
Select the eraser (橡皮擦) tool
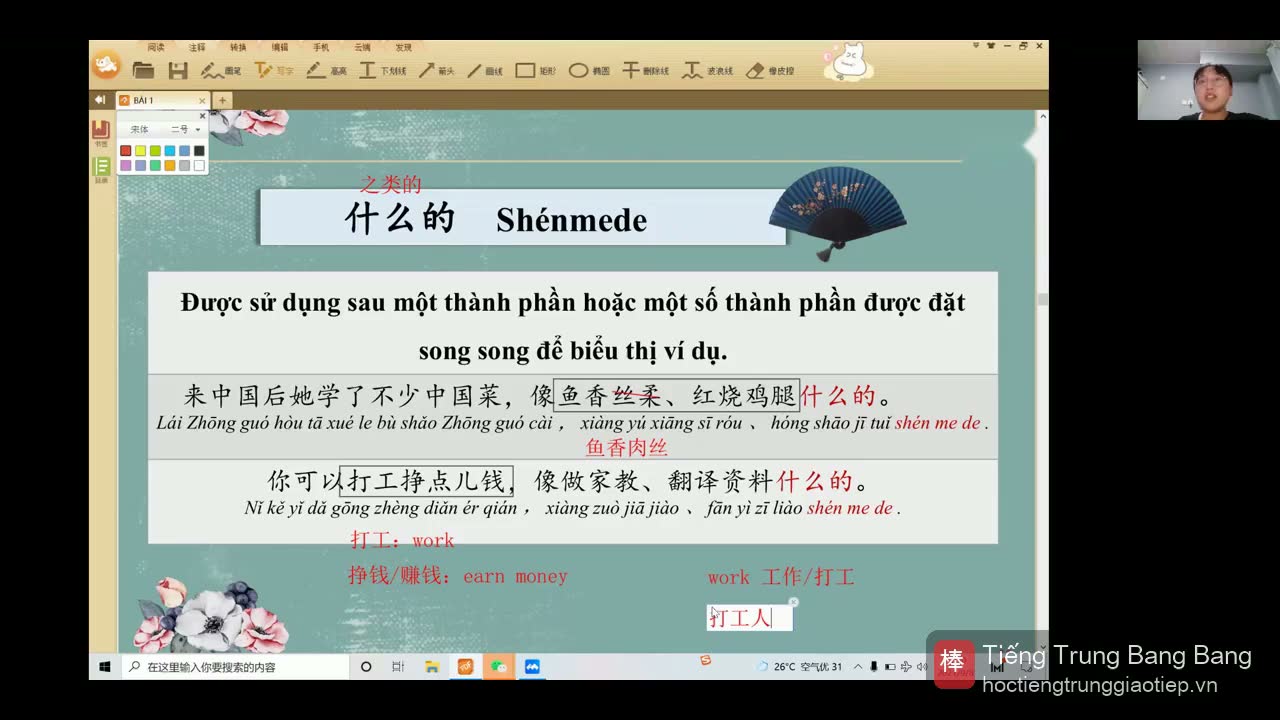coord(770,70)
